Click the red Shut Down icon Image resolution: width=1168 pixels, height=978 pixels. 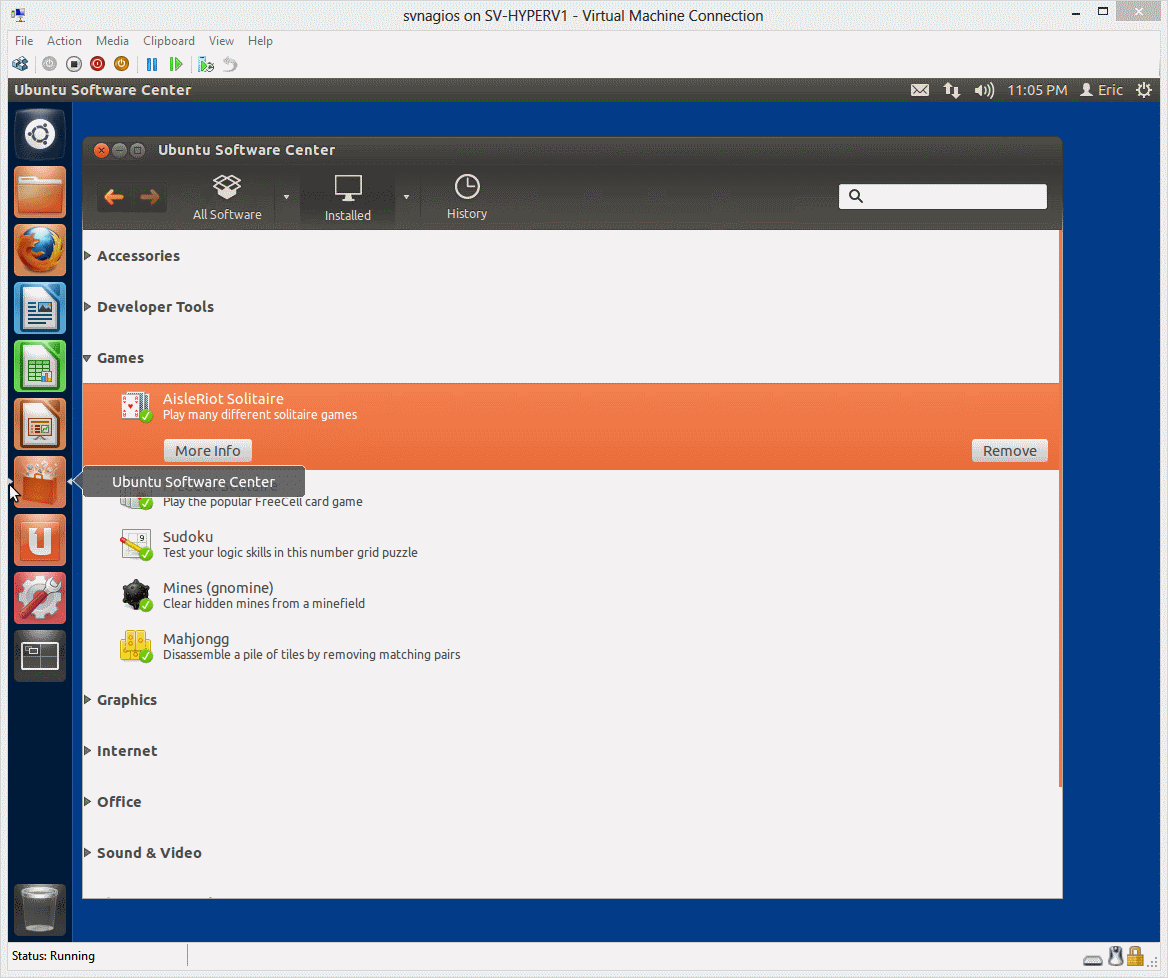click(x=97, y=64)
